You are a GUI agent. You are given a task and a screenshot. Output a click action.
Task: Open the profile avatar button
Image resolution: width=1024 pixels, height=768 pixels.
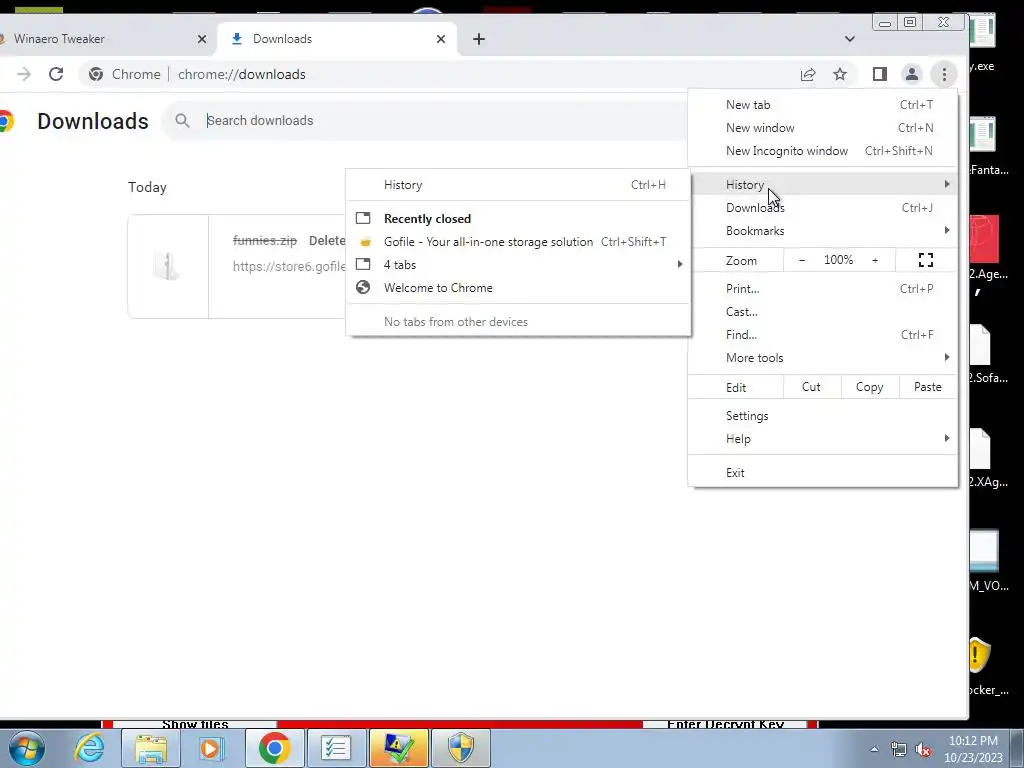point(912,74)
